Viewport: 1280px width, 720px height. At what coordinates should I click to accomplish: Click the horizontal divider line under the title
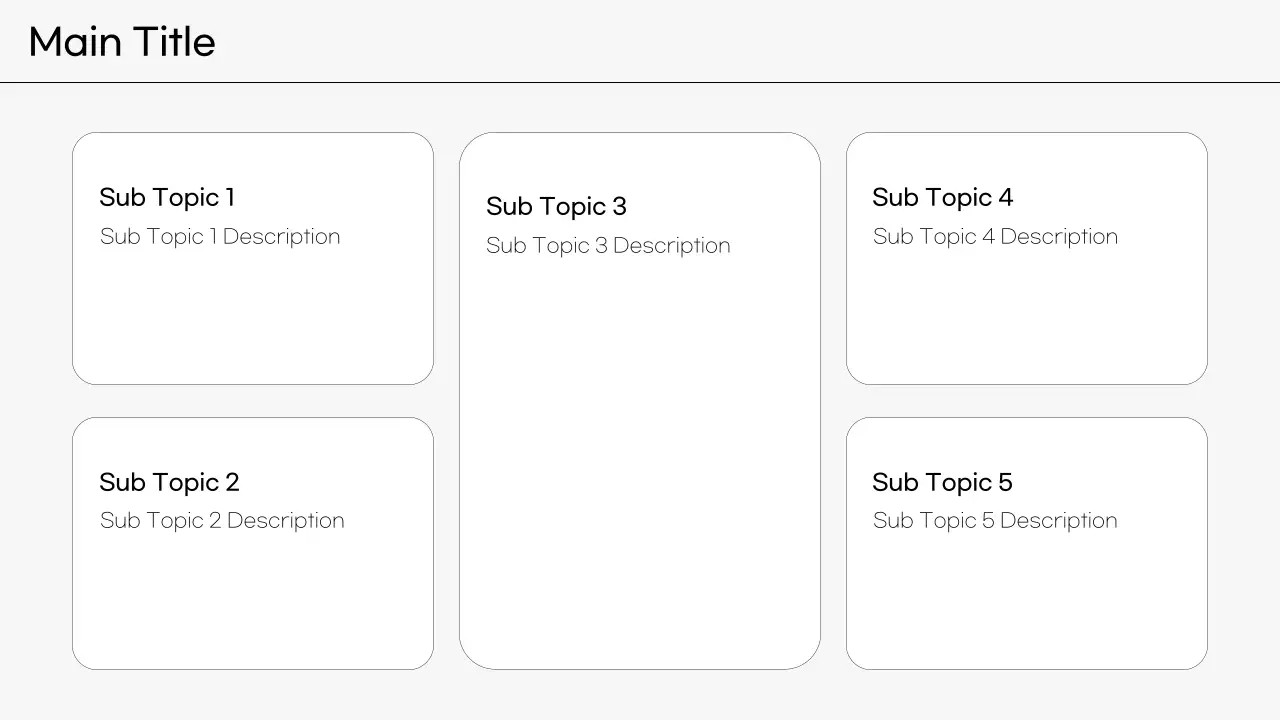pyautogui.click(x=640, y=82)
